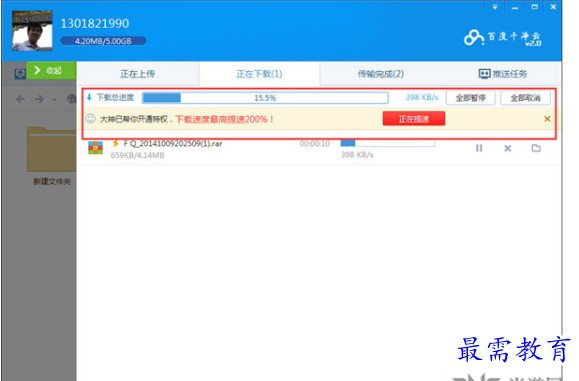Click the 4.20MB/5.00GB storage usage bar

click(103, 41)
